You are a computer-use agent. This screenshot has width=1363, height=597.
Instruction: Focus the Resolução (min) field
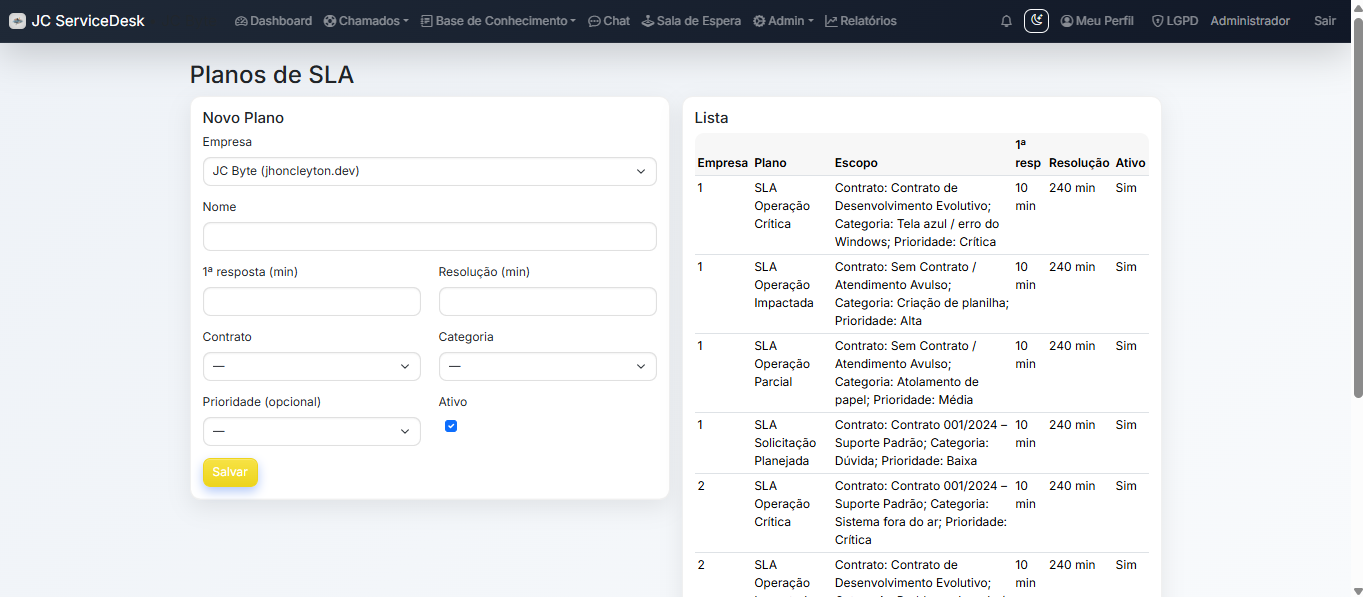tap(547, 301)
